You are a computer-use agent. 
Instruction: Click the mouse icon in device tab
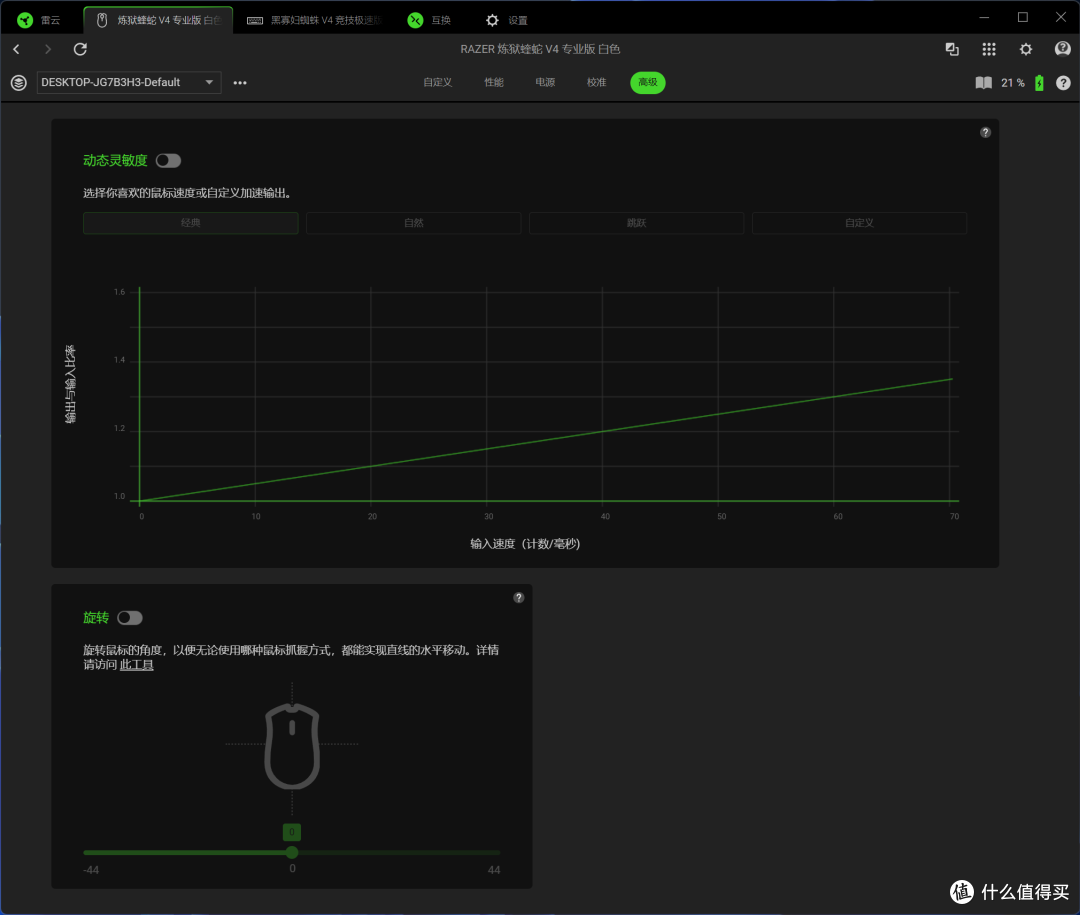tap(102, 20)
